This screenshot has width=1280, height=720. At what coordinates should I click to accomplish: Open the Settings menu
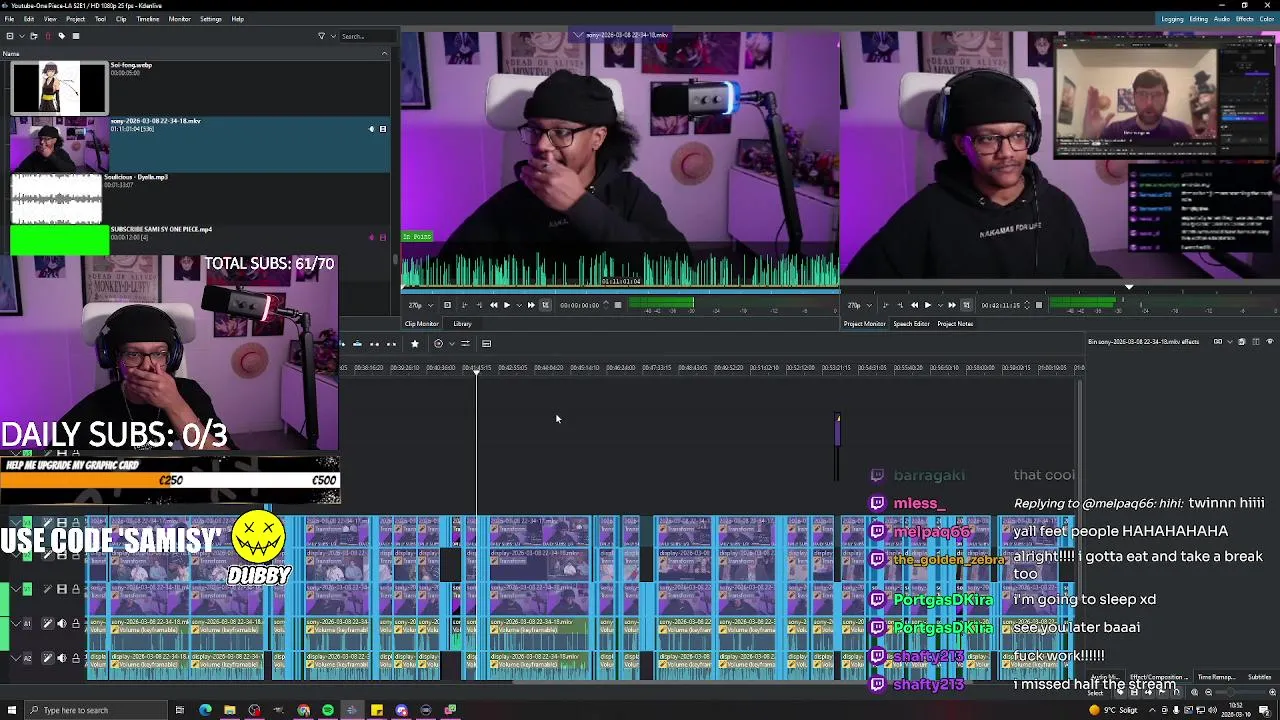[x=210, y=19]
